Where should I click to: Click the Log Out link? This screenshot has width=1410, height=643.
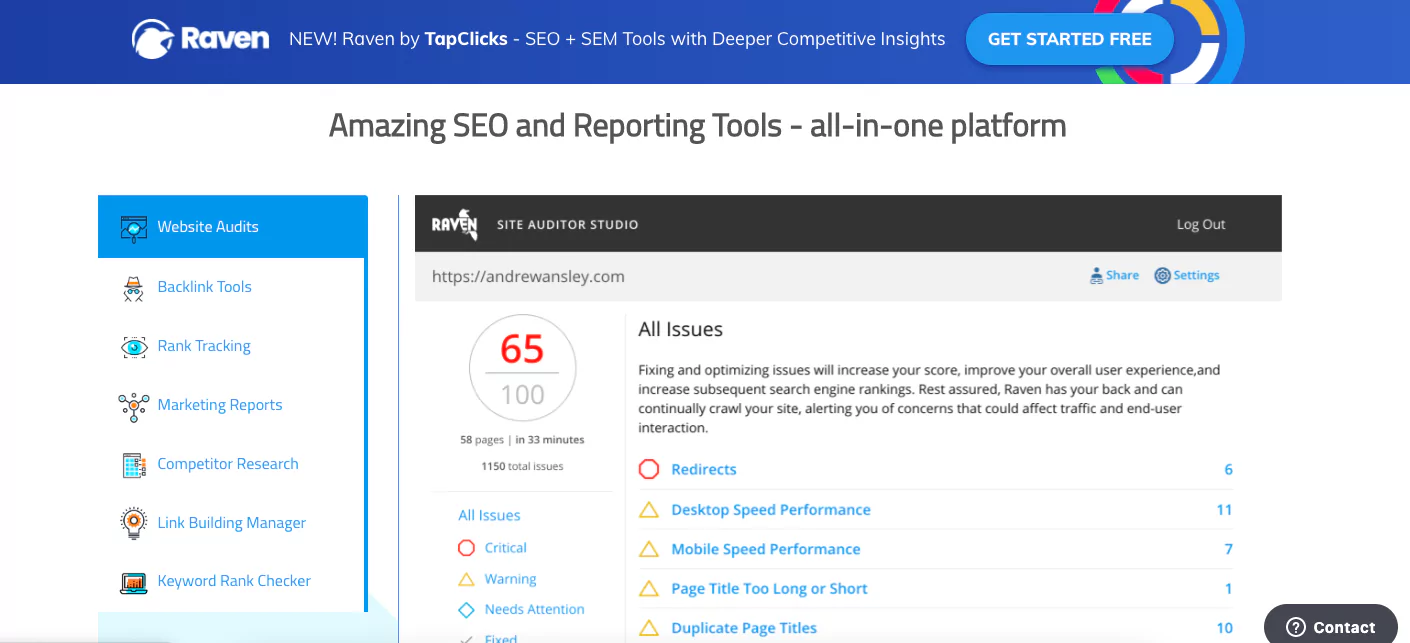click(x=1201, y=225)
